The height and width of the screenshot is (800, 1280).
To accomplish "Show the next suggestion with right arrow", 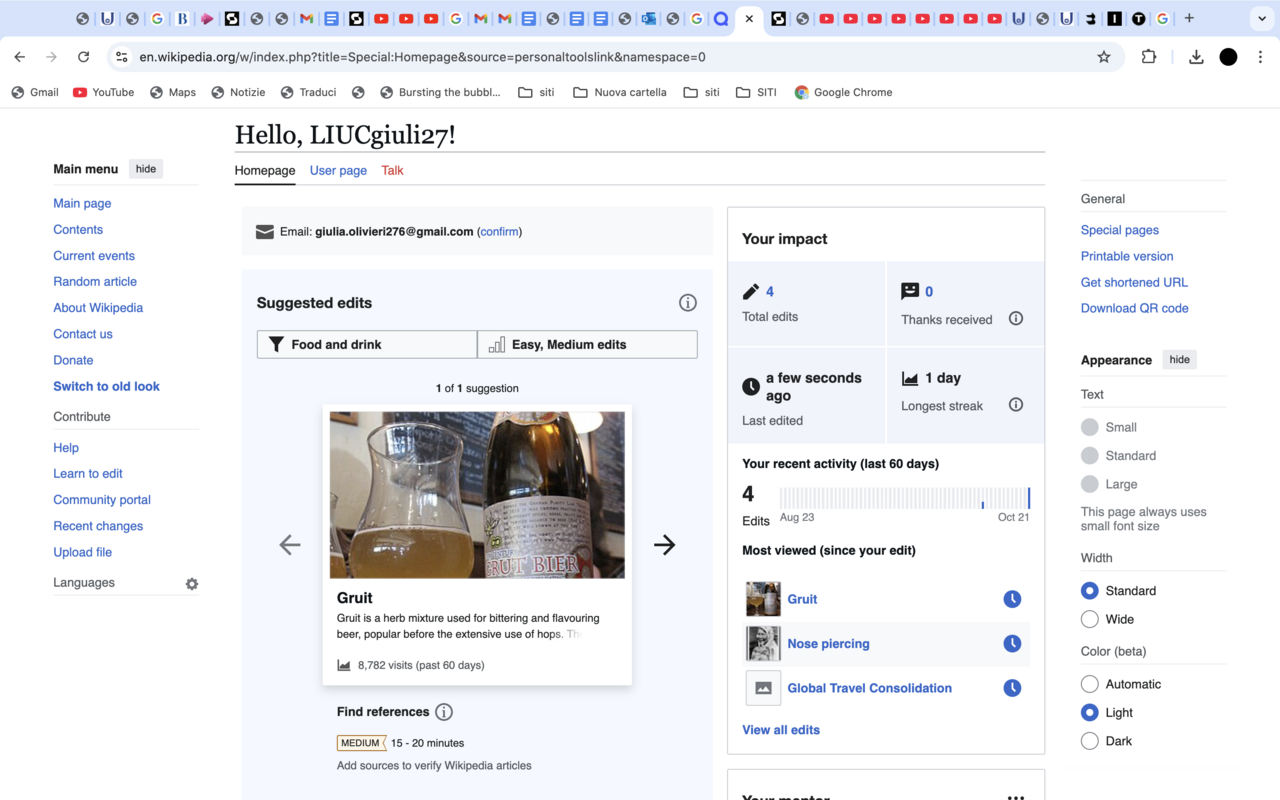I will (x=664, y=545).
